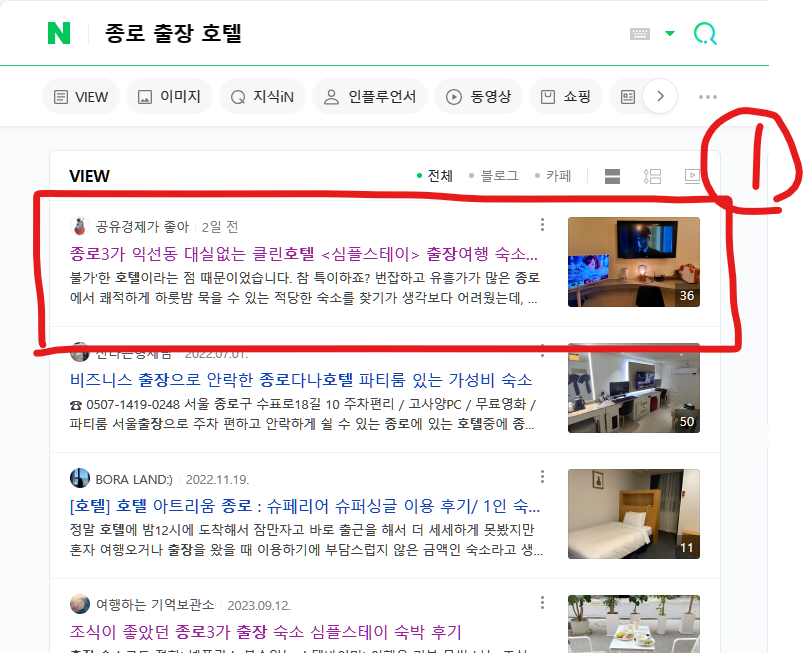The width and height of the screenshot is (805, 653).
Task: Click the green Naver N logo
Action: tap(59, 33)
